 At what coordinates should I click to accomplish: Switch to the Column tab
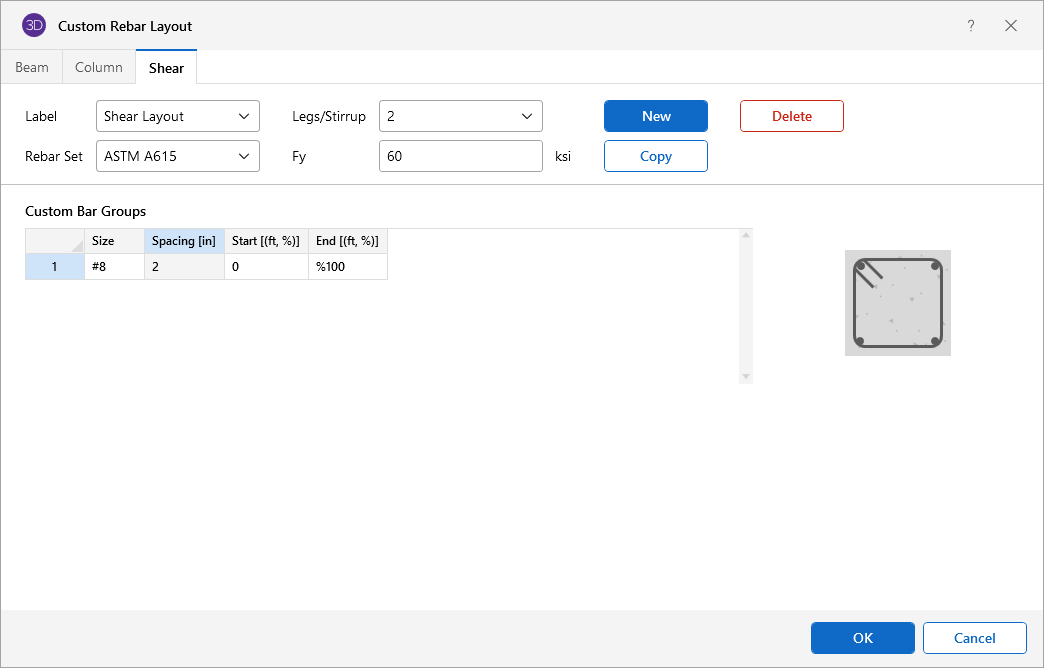[x=99, y=67]
